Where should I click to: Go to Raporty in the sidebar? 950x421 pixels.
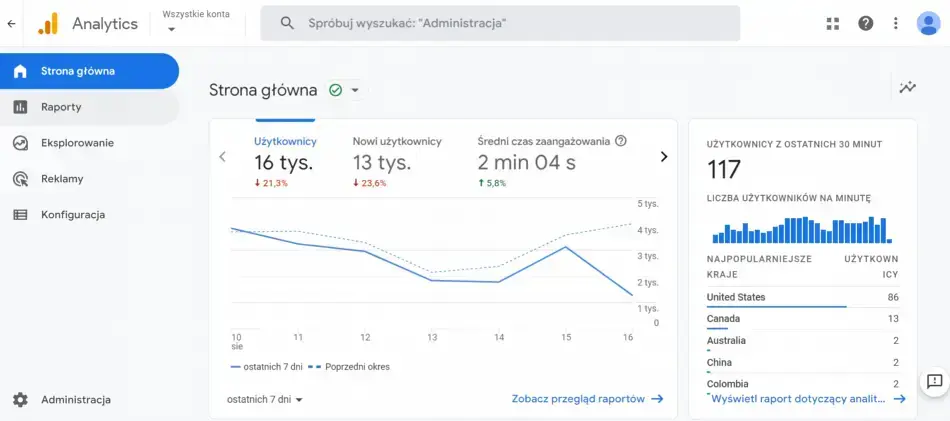click(x=61, y=107)
